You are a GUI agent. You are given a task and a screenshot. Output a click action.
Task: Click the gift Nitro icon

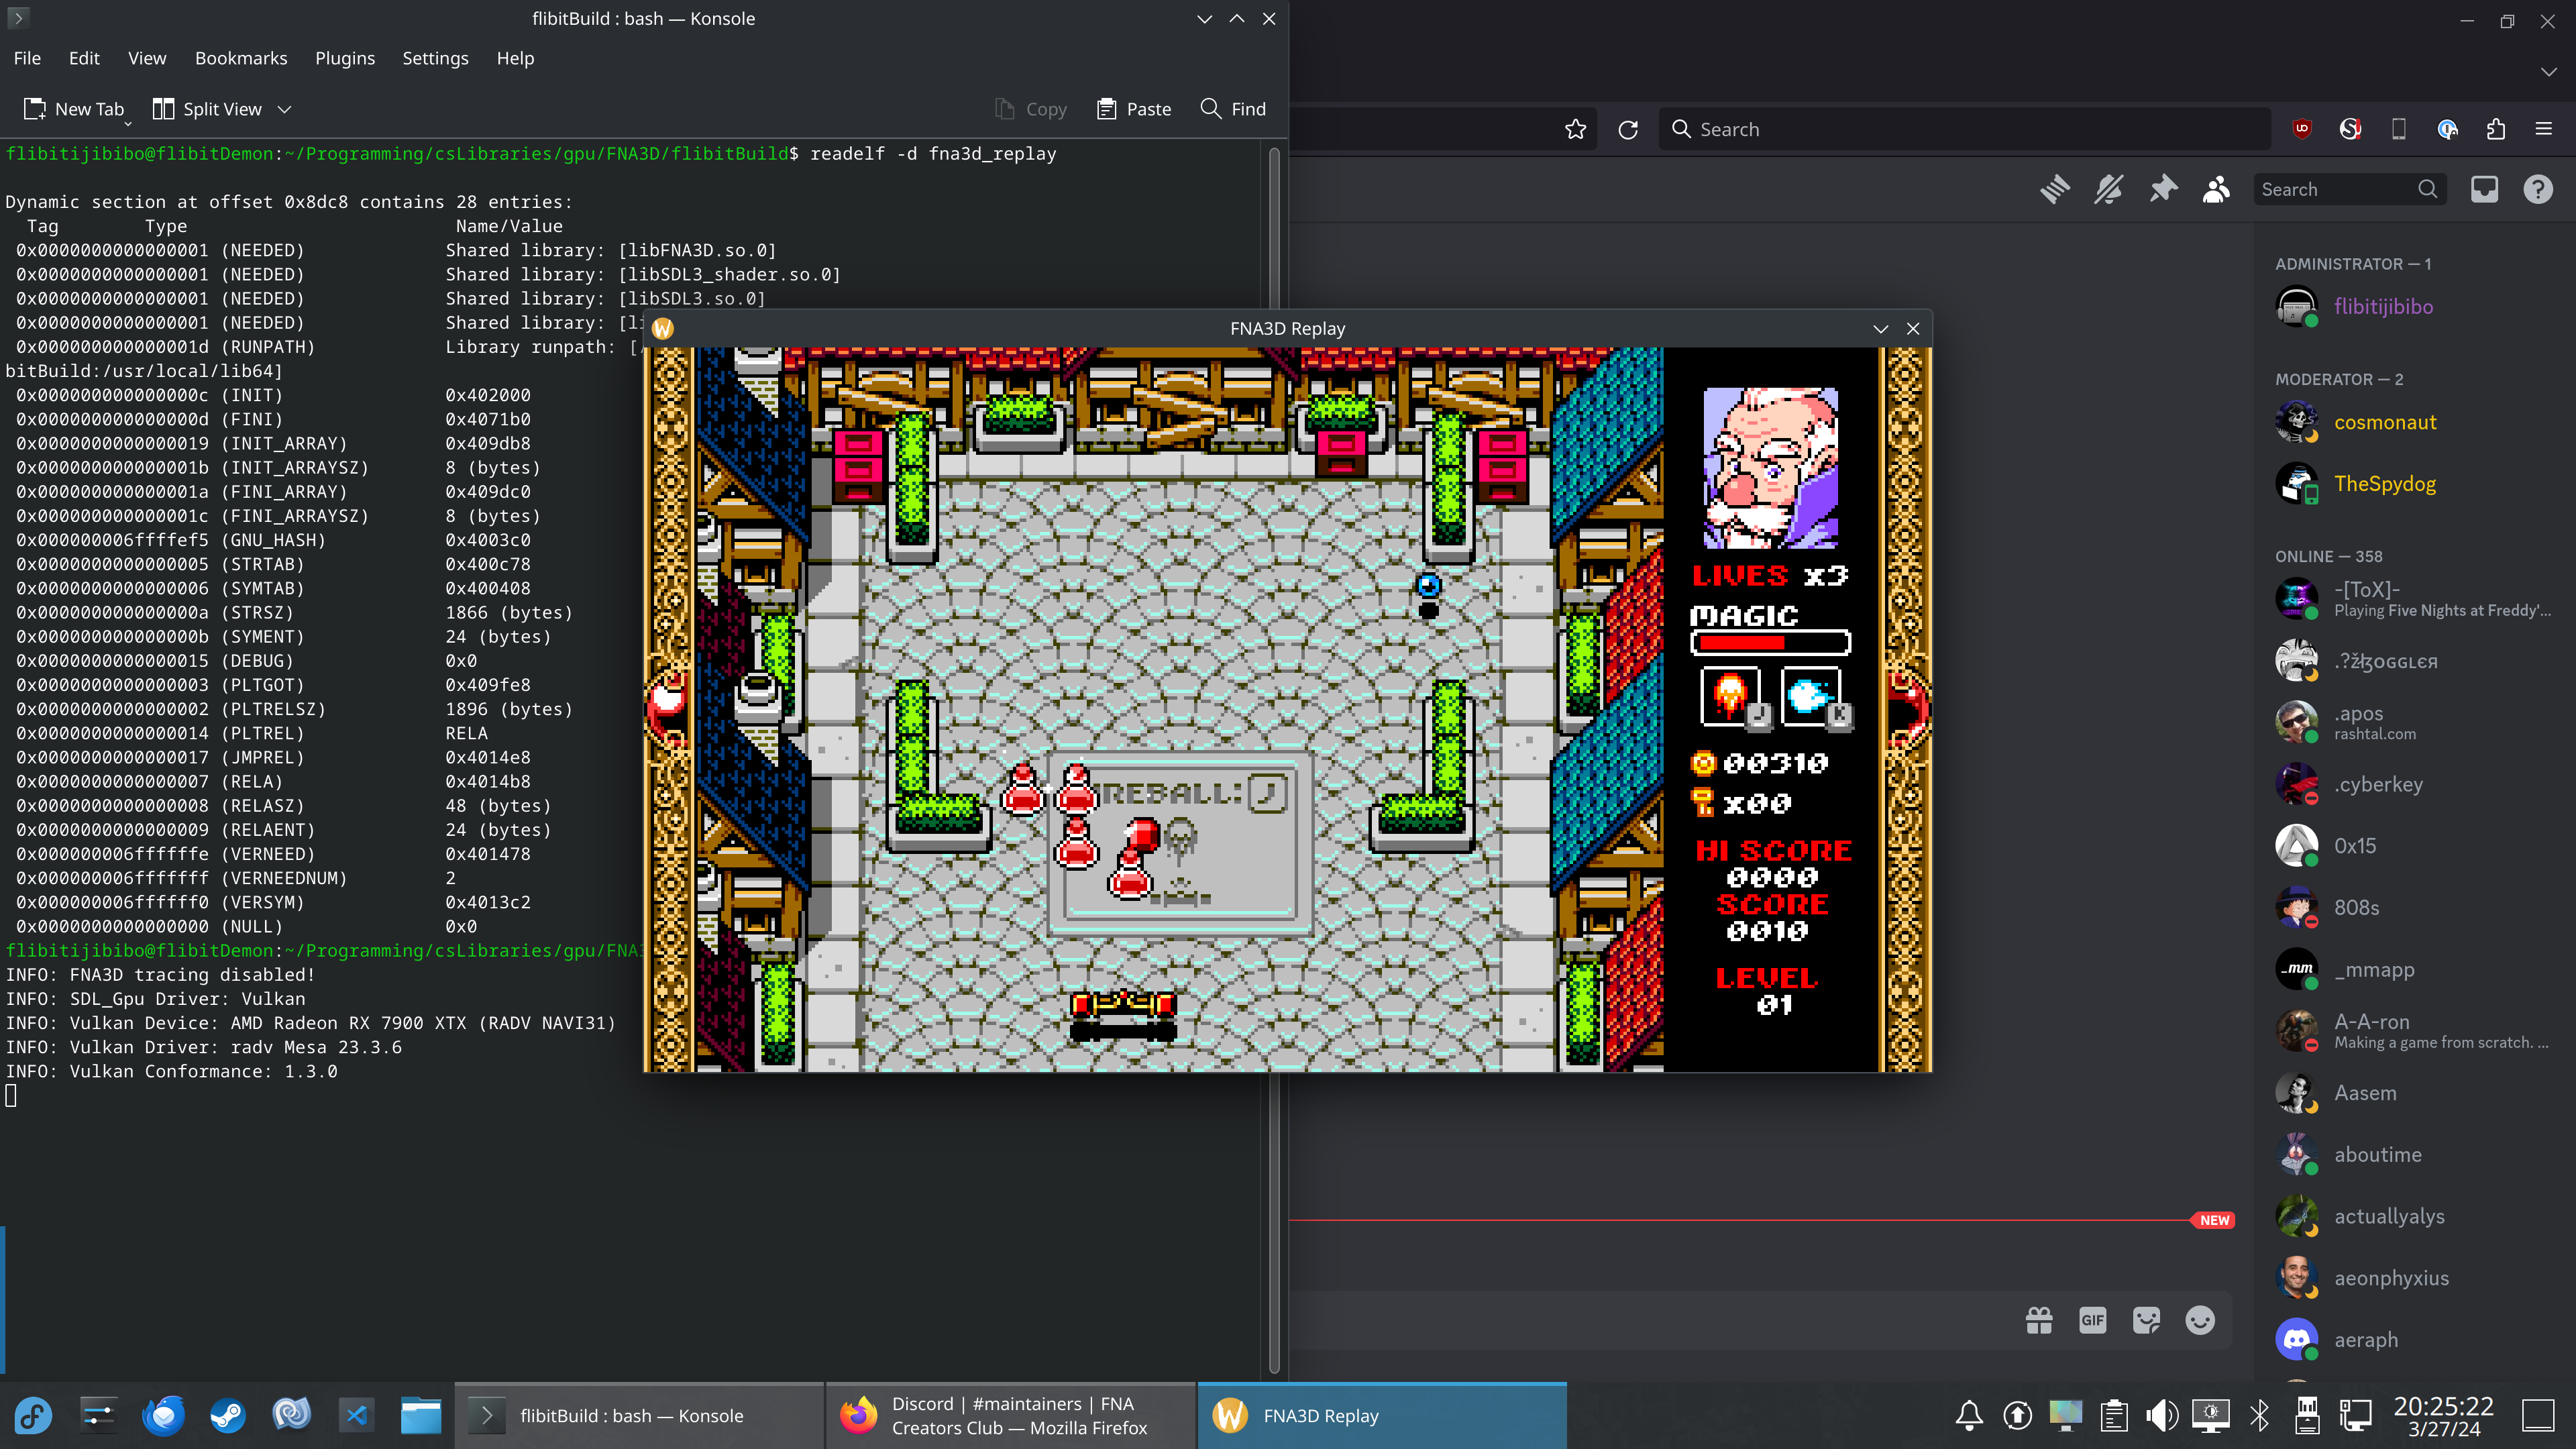[2039, 1320]
